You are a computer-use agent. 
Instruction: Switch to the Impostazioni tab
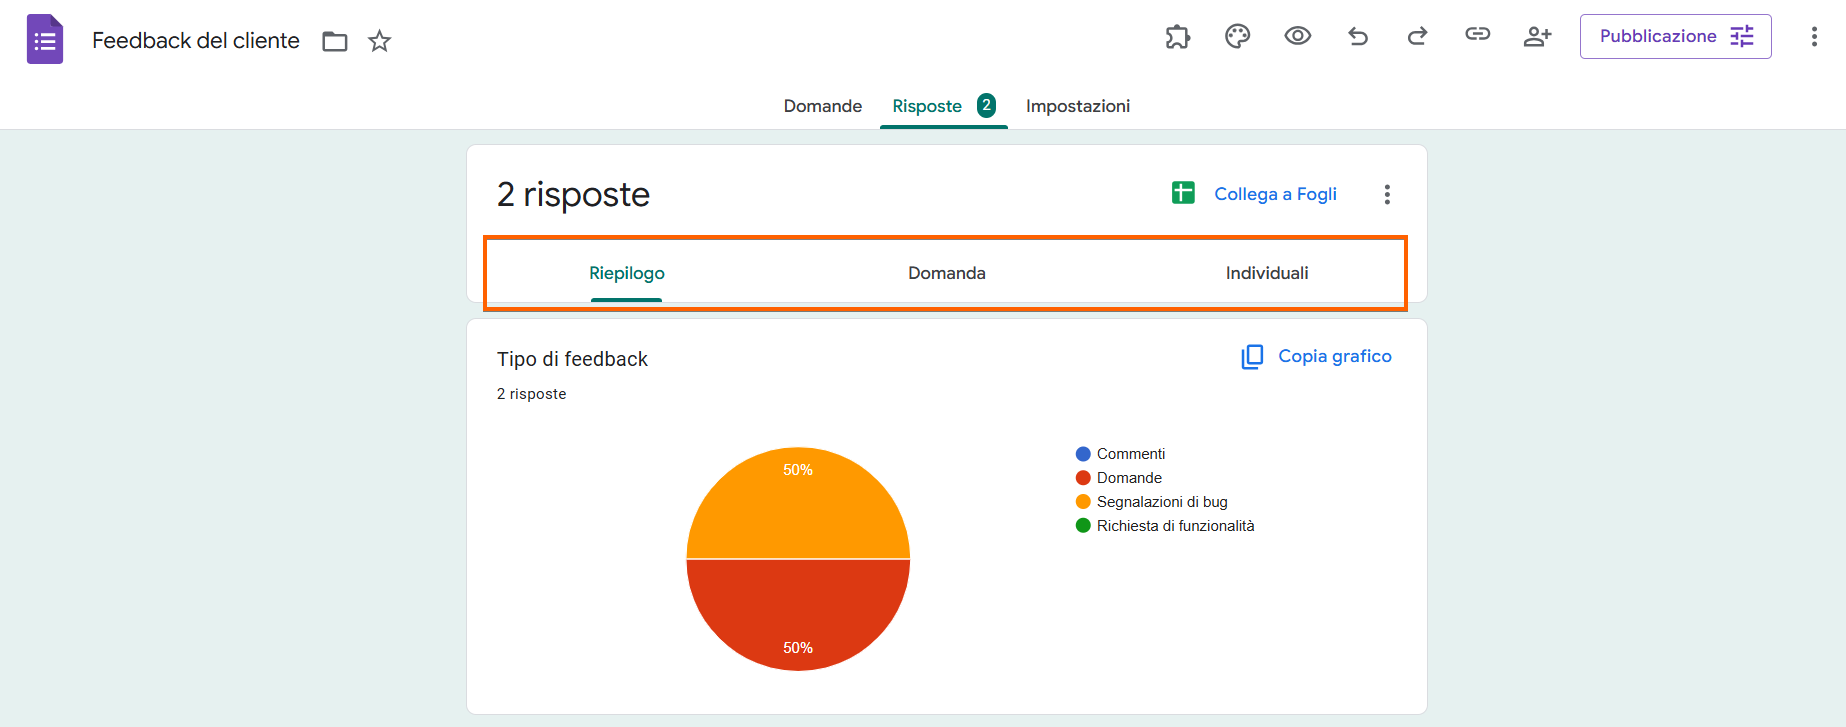tap(1078, 106)
